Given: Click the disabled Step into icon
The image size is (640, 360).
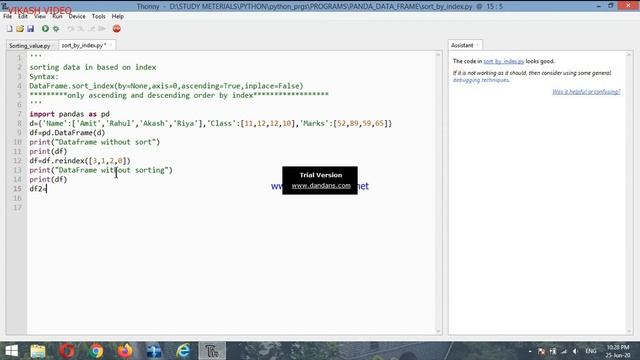Looking at the screenshot, I should [x=81, y=29].
